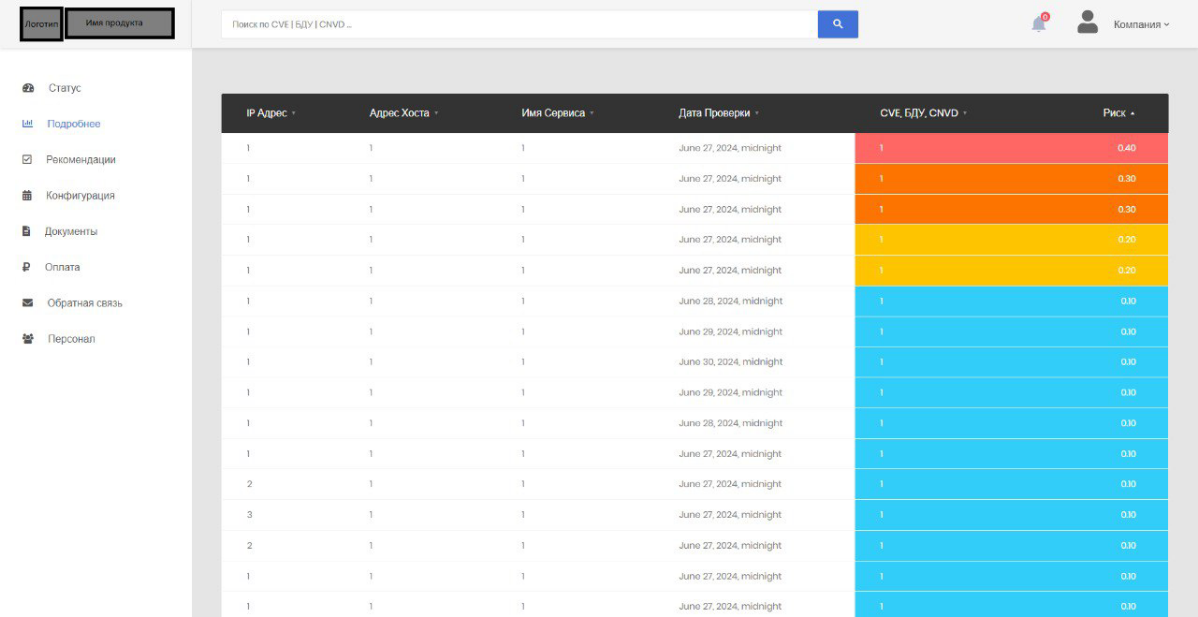Click the envelope icon beside Обратная связь
The height and width of the screenshot is (617, 1198).
[x=28, y=303]
